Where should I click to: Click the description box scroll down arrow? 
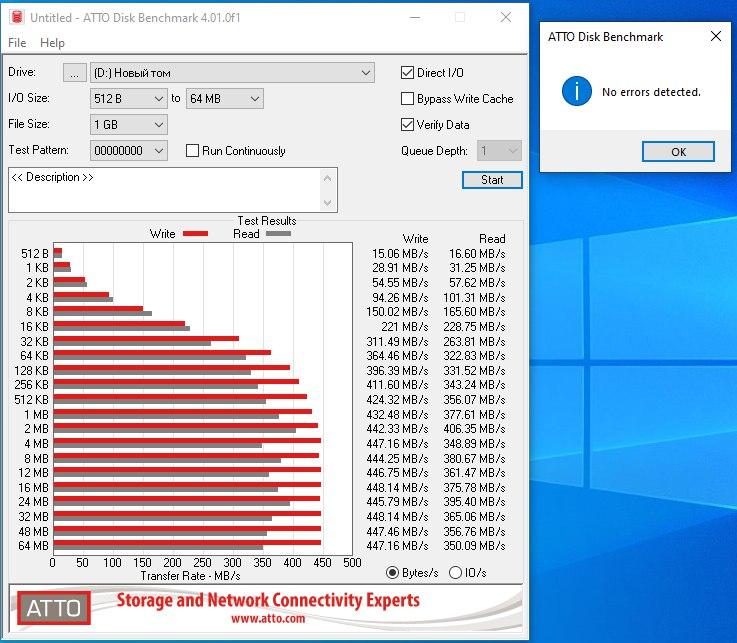[x=328, y=203]
